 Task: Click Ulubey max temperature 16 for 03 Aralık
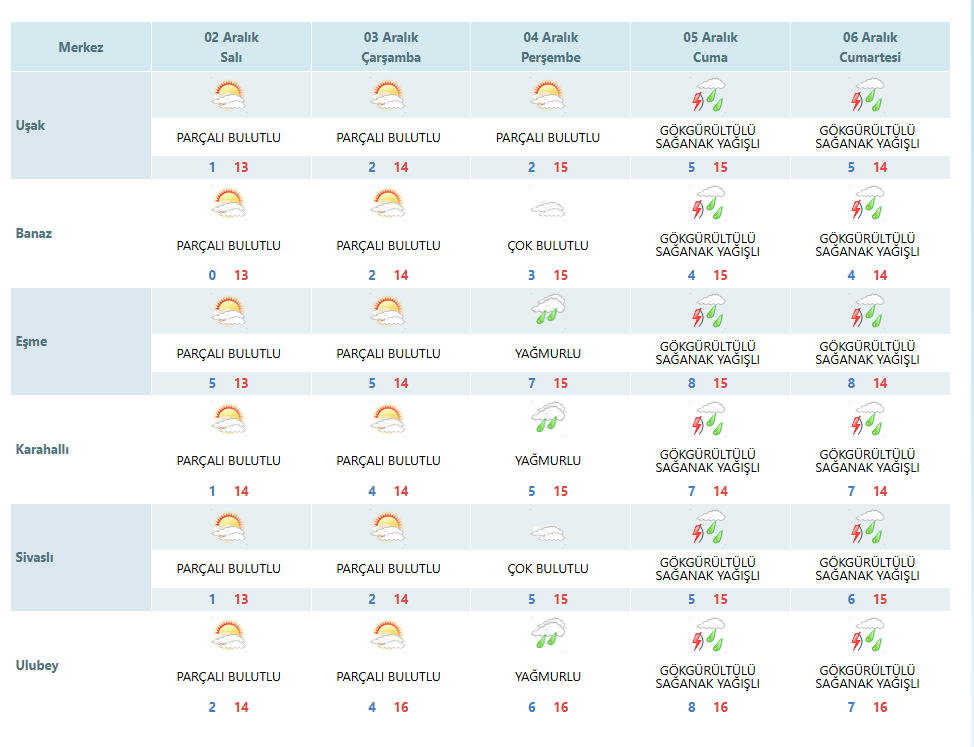(x=401, y=707)
